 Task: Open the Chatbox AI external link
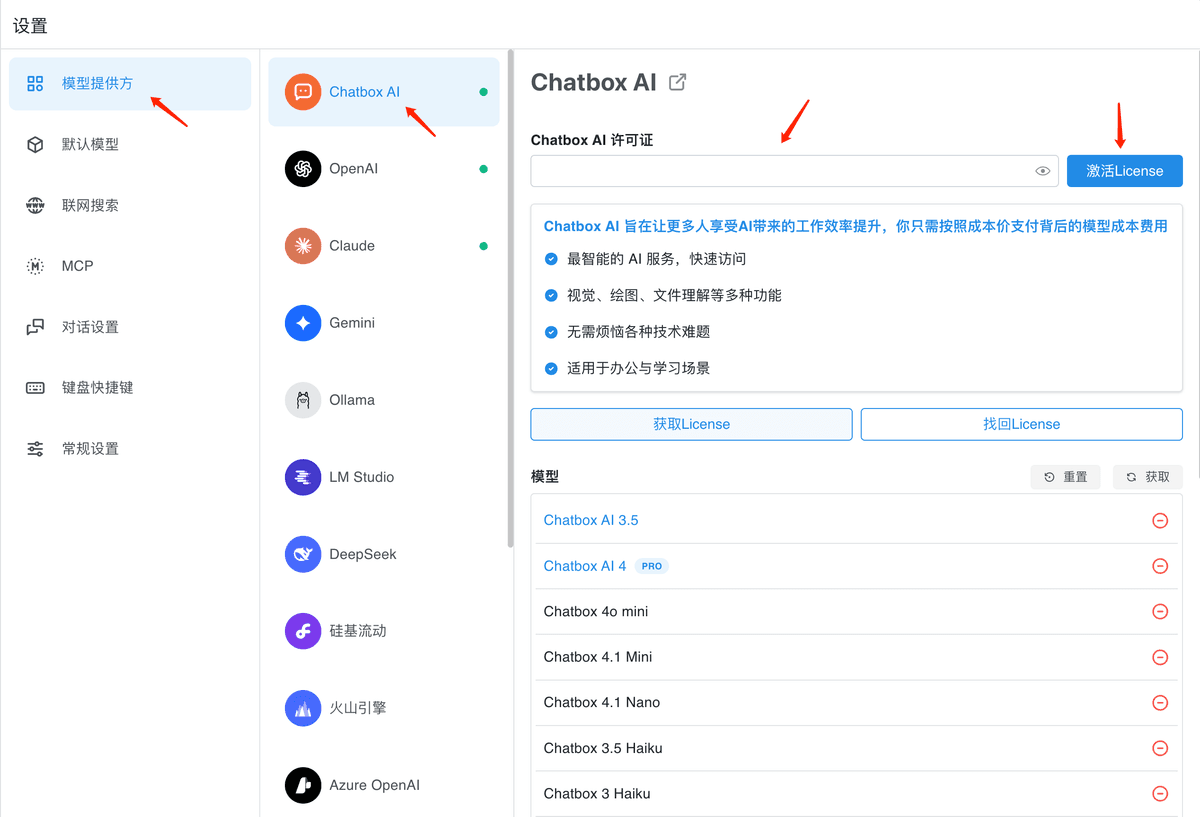[677, 82]
